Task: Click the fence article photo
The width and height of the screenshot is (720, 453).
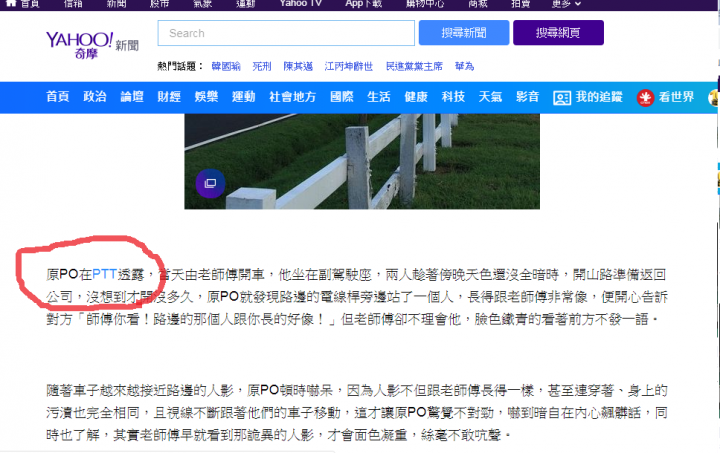Action: point(362,162)
